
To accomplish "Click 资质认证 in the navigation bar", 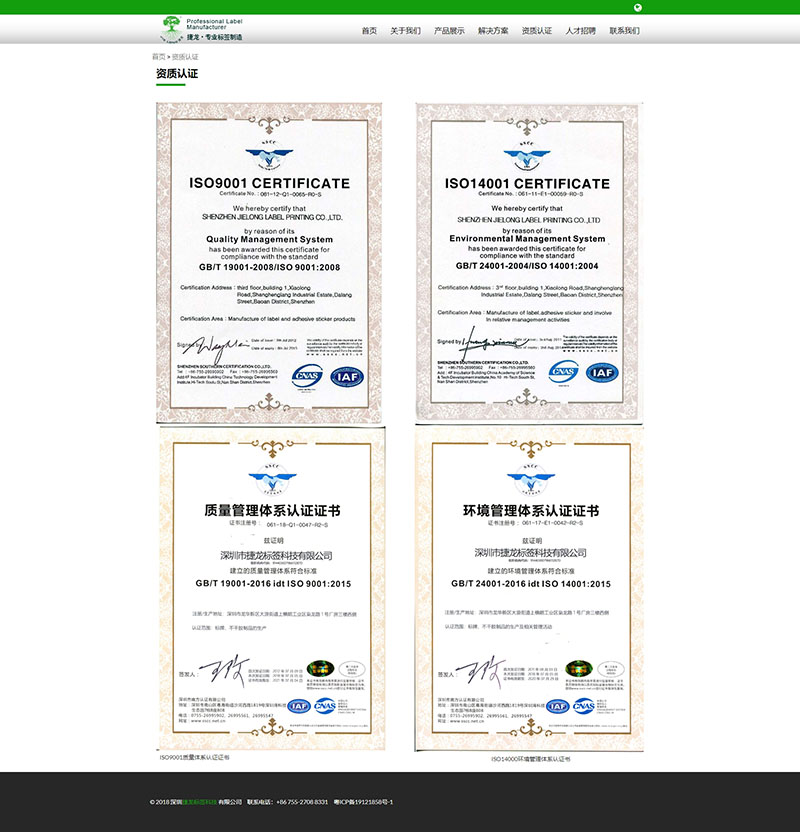I will point(537,31).
